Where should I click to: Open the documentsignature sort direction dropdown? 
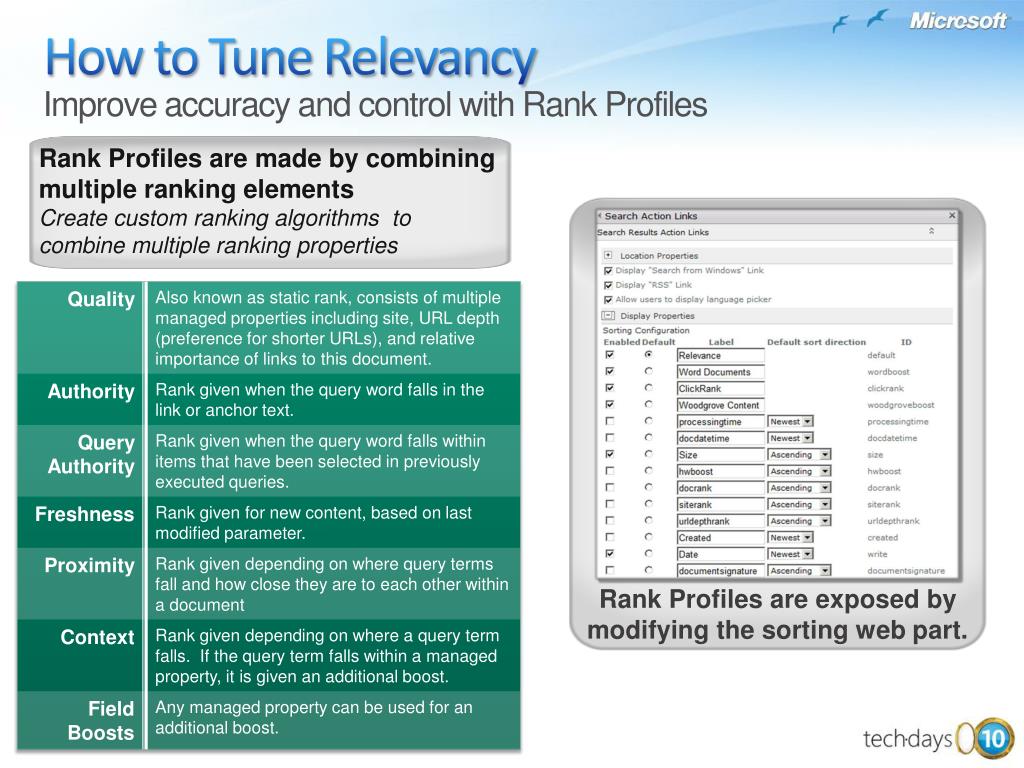(x=799, y=571)
